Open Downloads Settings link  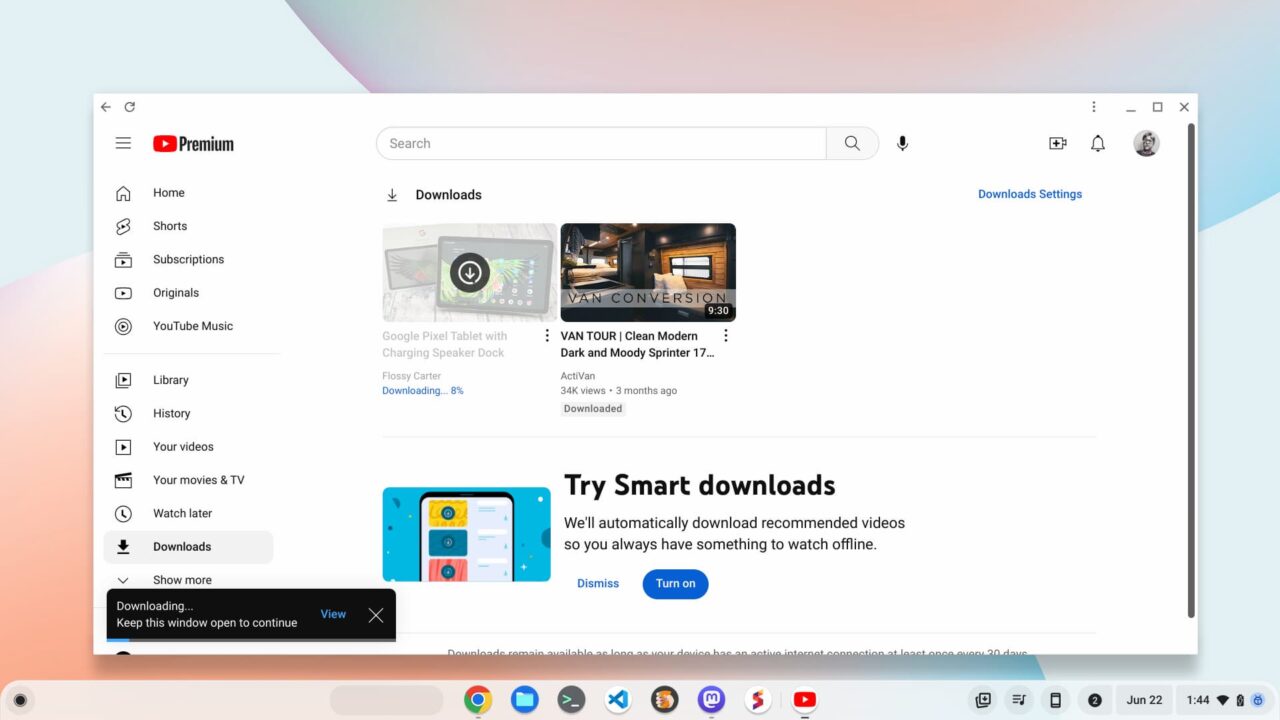coord(1030,194)
